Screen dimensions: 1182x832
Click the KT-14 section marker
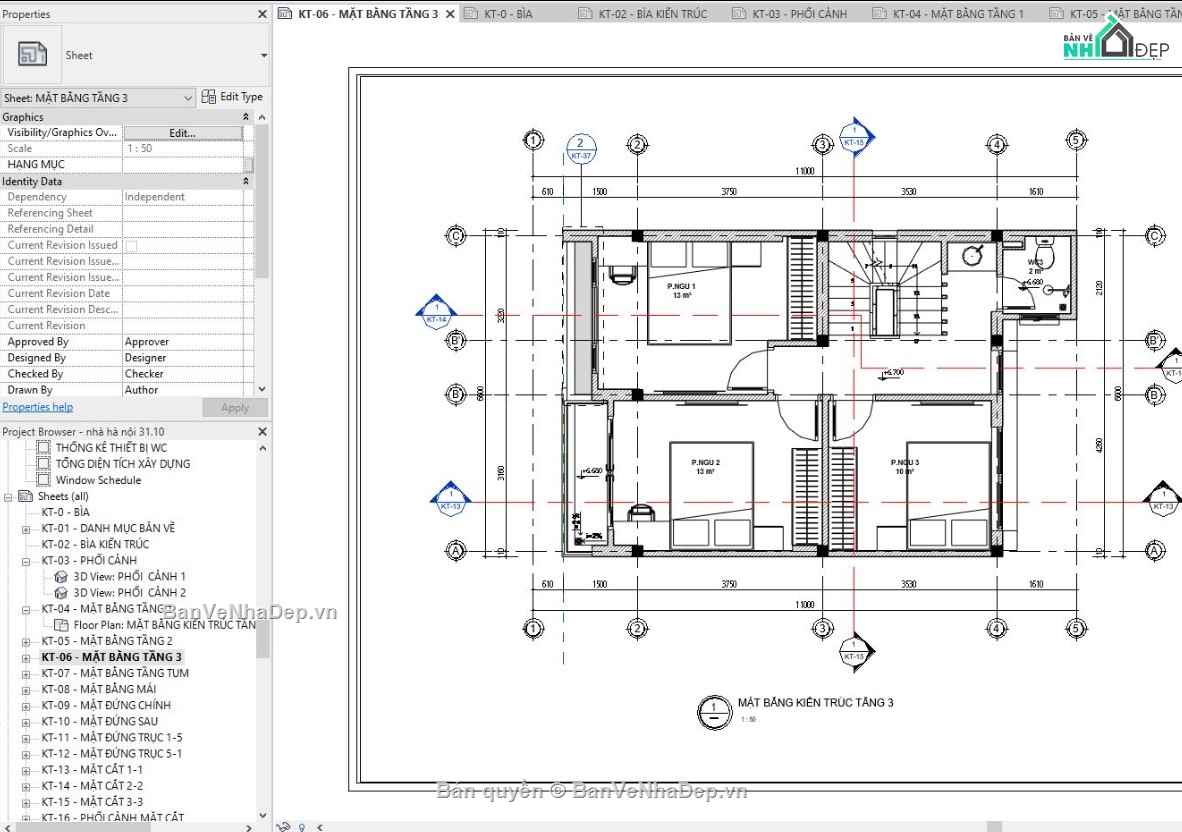pyautogui.click(x=436, y=312)
